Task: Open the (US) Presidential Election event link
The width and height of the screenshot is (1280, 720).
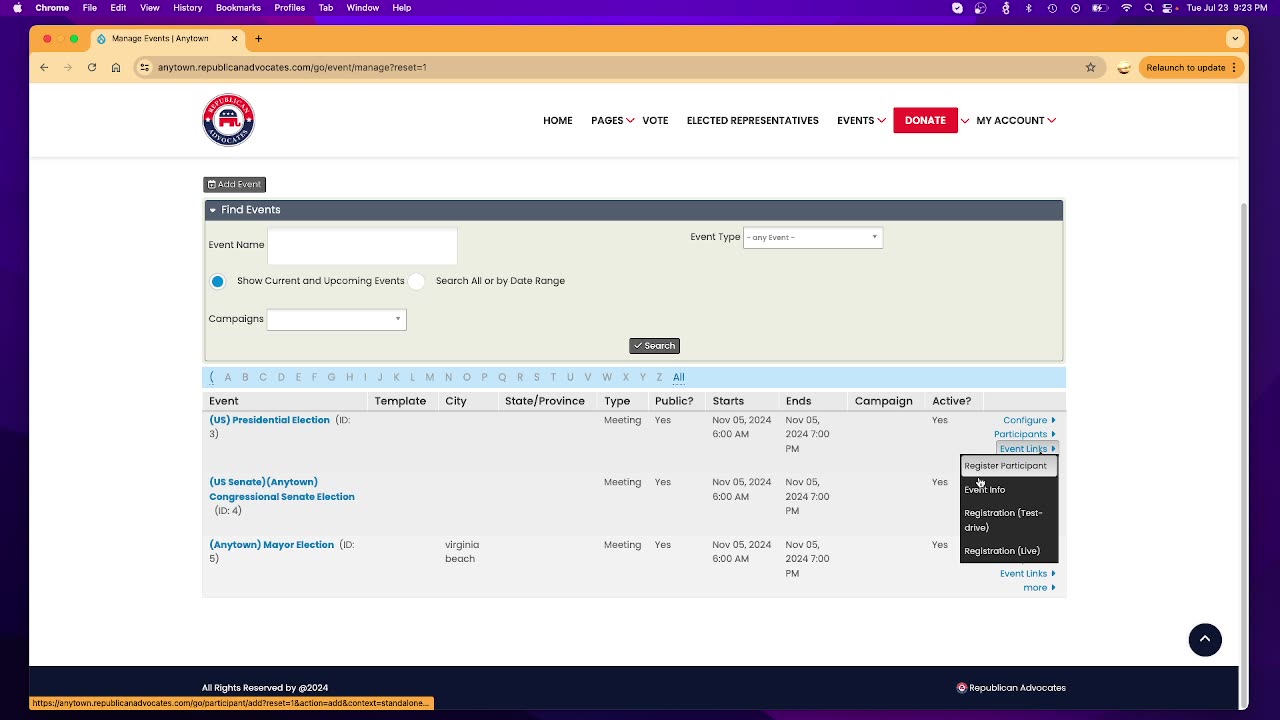Action: [269, 420]
